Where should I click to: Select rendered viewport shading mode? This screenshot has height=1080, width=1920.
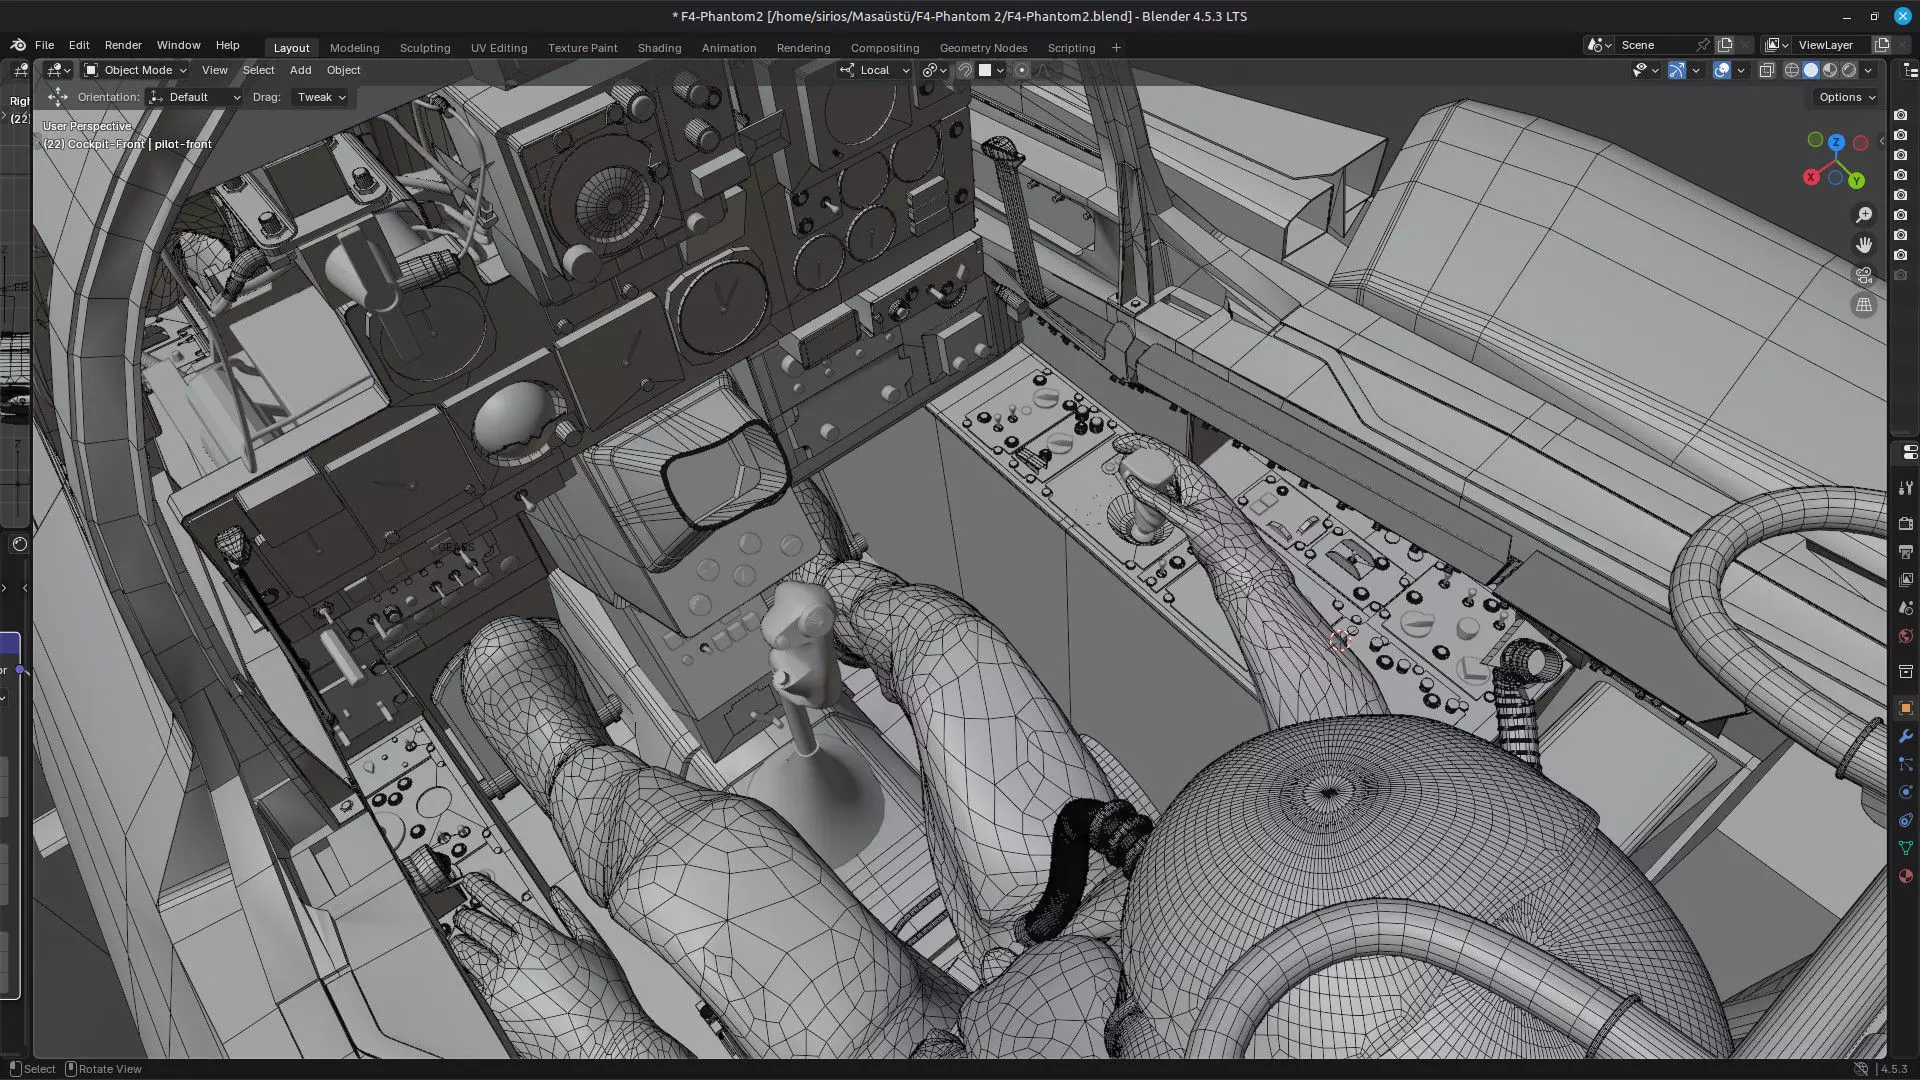point(1849,70)
